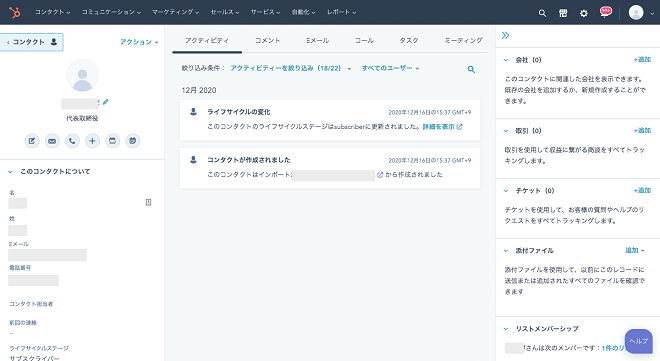Switch to the ミーティング tab
This screenshot has width=660, height=361.
click(x=463, y=40)
